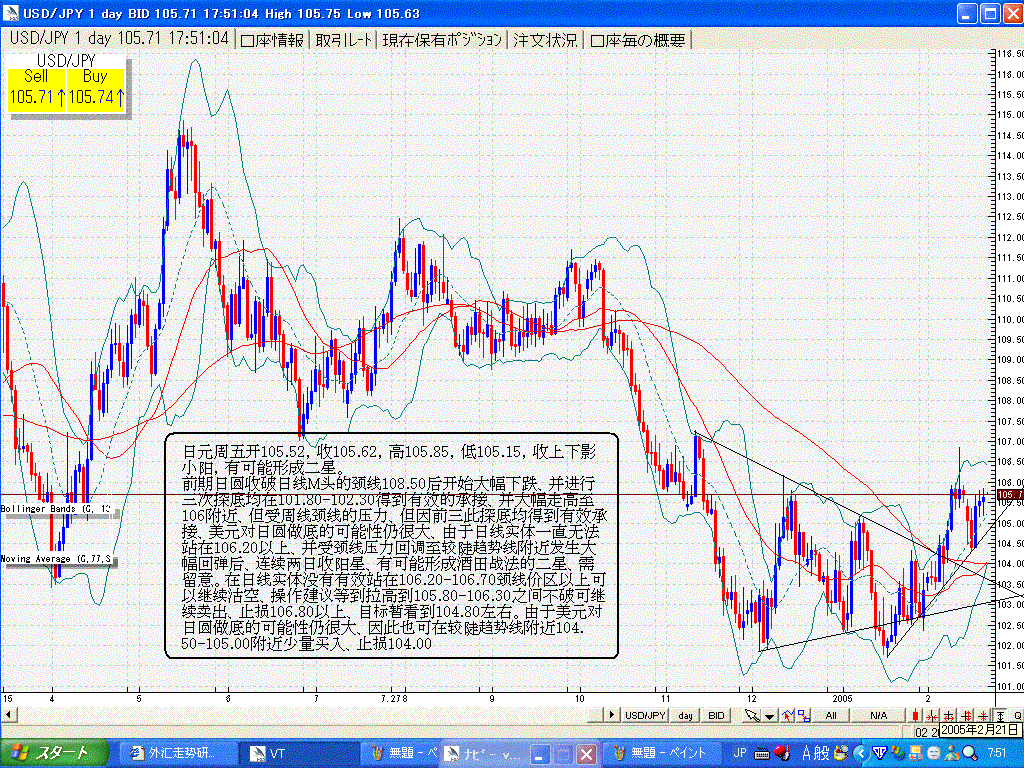Click the Q zoom icon at toolbar end

point(1017,715)
